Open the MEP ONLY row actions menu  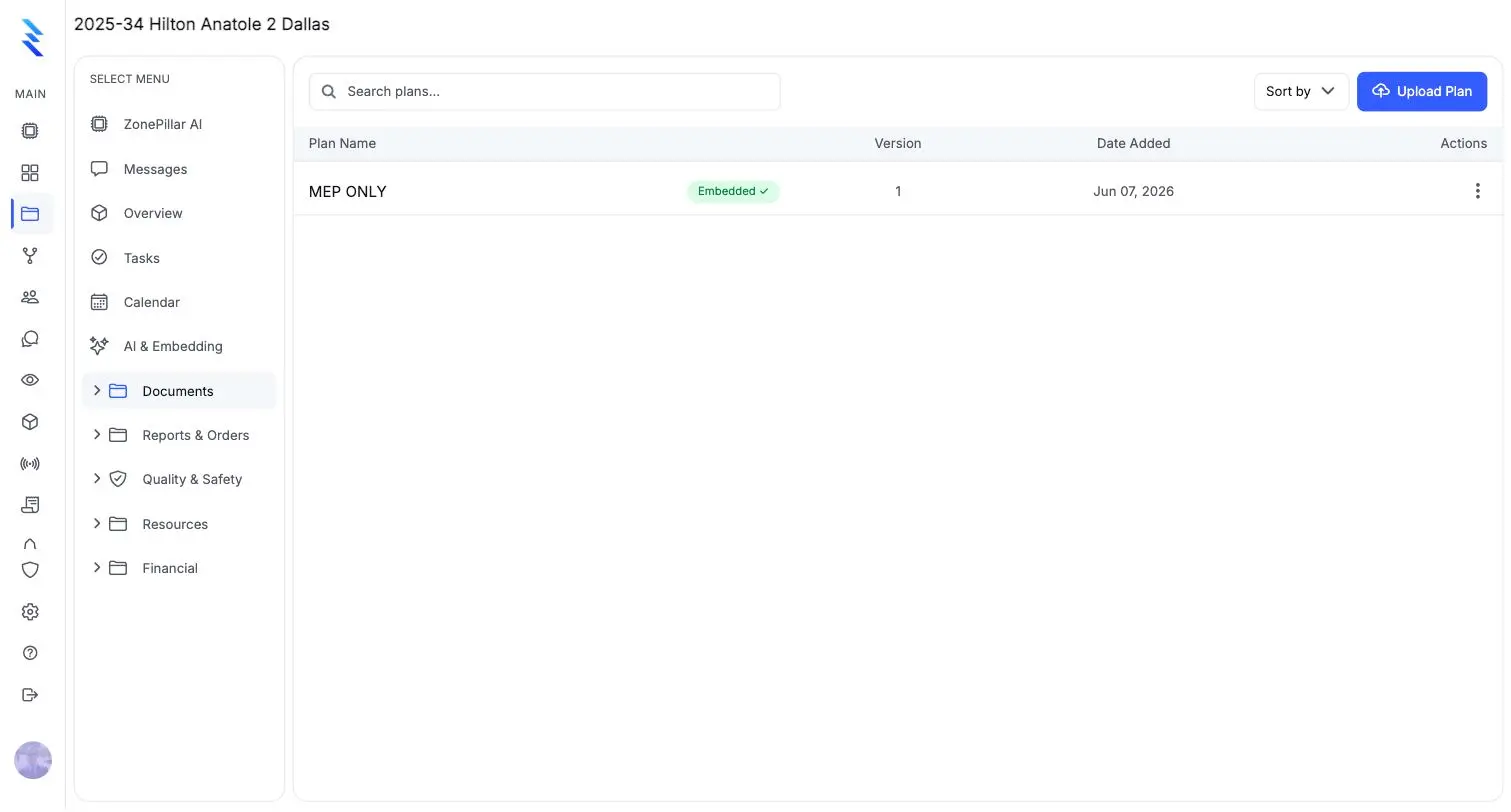tap(1477, 191)
